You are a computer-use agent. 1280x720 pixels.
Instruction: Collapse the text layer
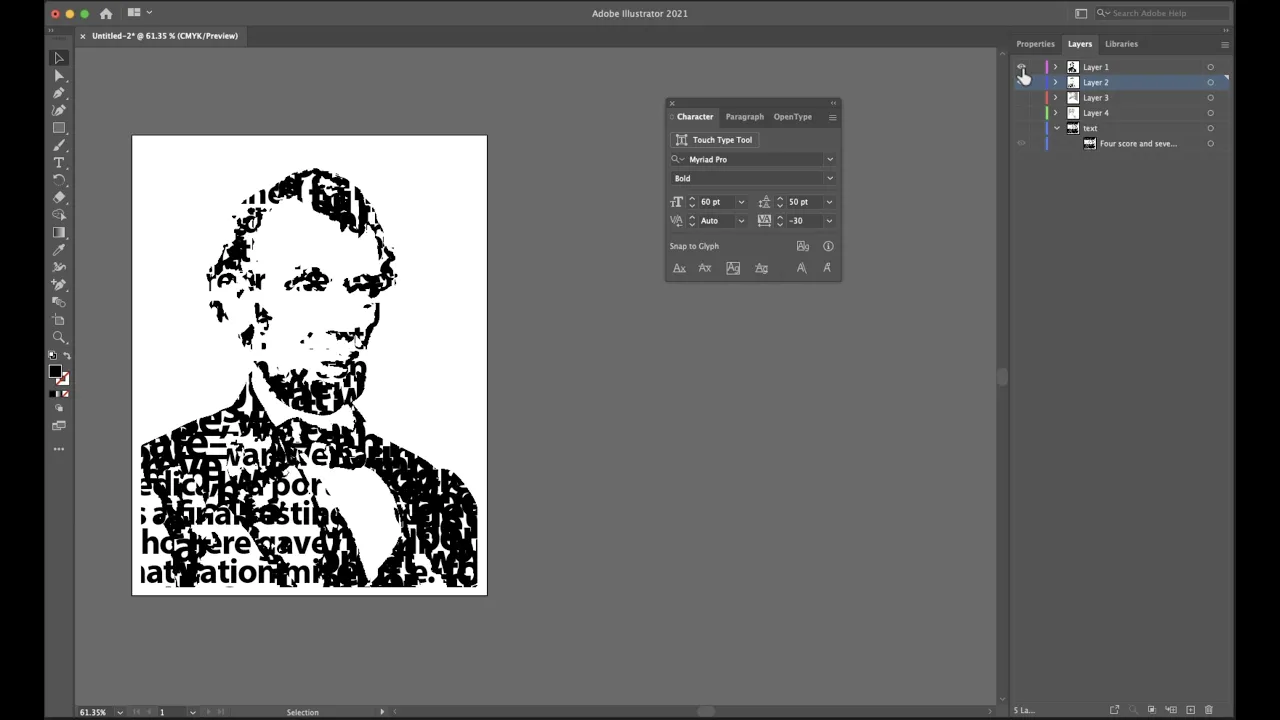1056,128
